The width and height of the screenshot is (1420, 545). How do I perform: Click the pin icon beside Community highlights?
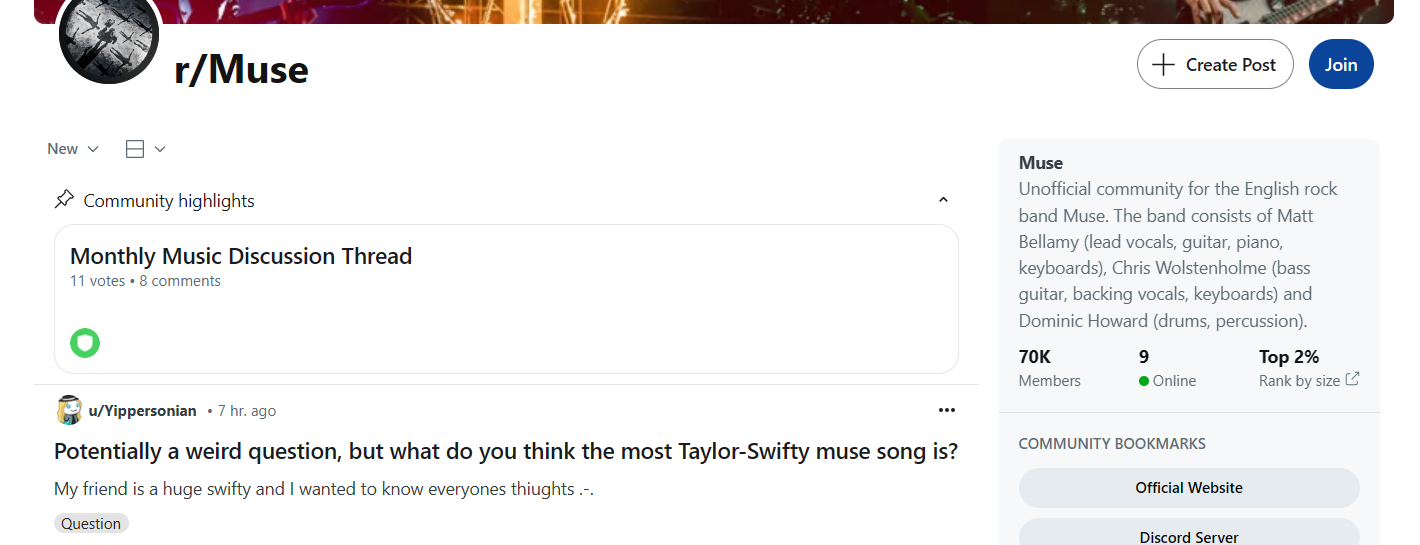pos(64,200)
